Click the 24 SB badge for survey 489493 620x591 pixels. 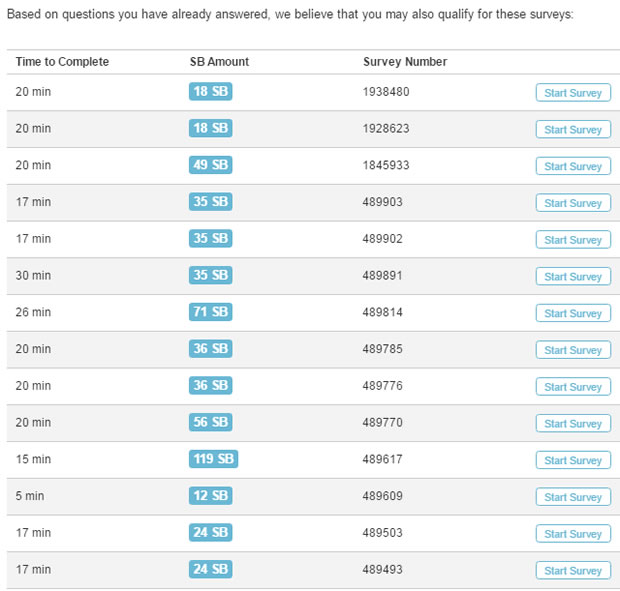coord(210,569)
